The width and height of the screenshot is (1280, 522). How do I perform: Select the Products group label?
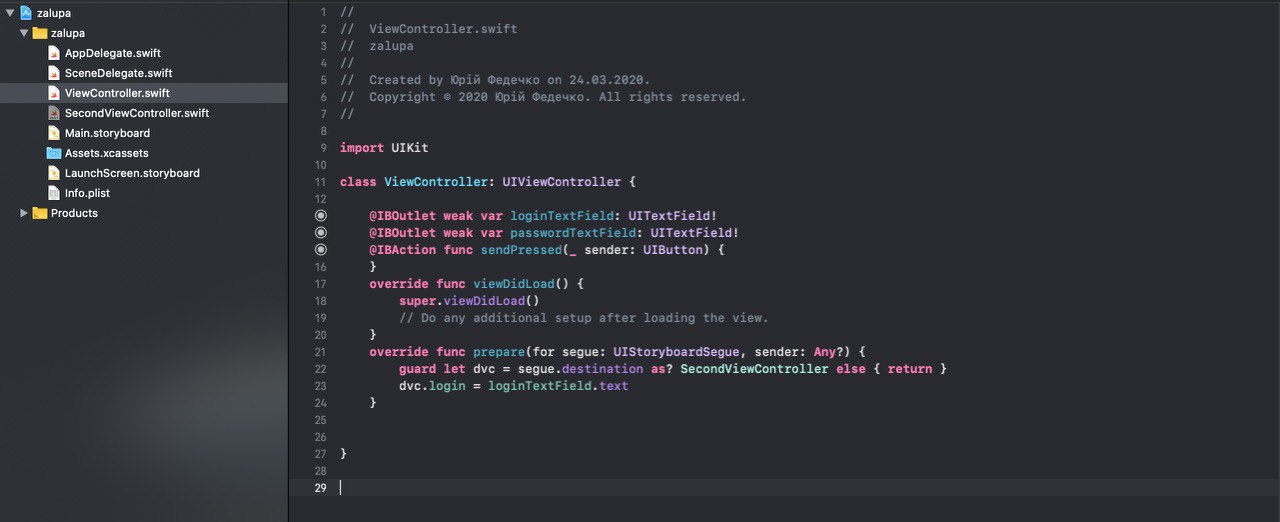tap(74, 213)
